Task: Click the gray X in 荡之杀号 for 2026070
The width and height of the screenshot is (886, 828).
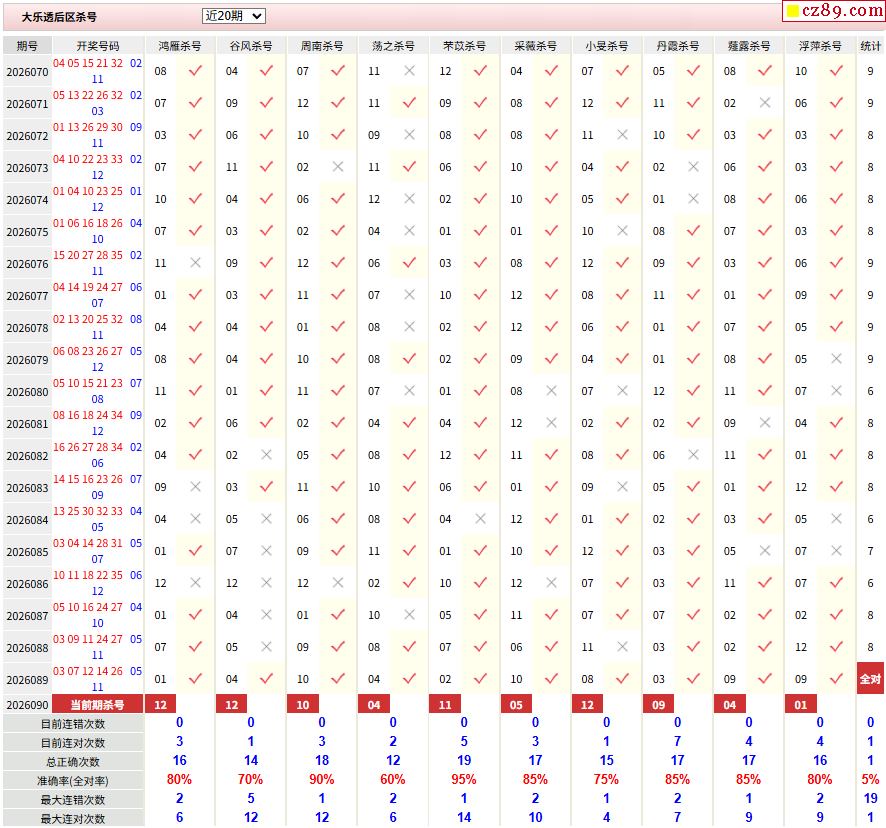Action: point(409,71)
